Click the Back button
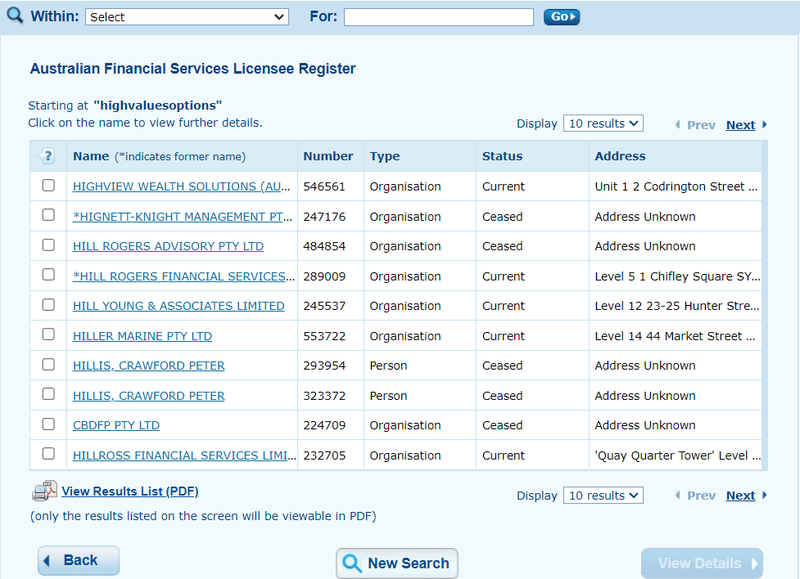This screenshot has width=800, height=579. [79, 561]
